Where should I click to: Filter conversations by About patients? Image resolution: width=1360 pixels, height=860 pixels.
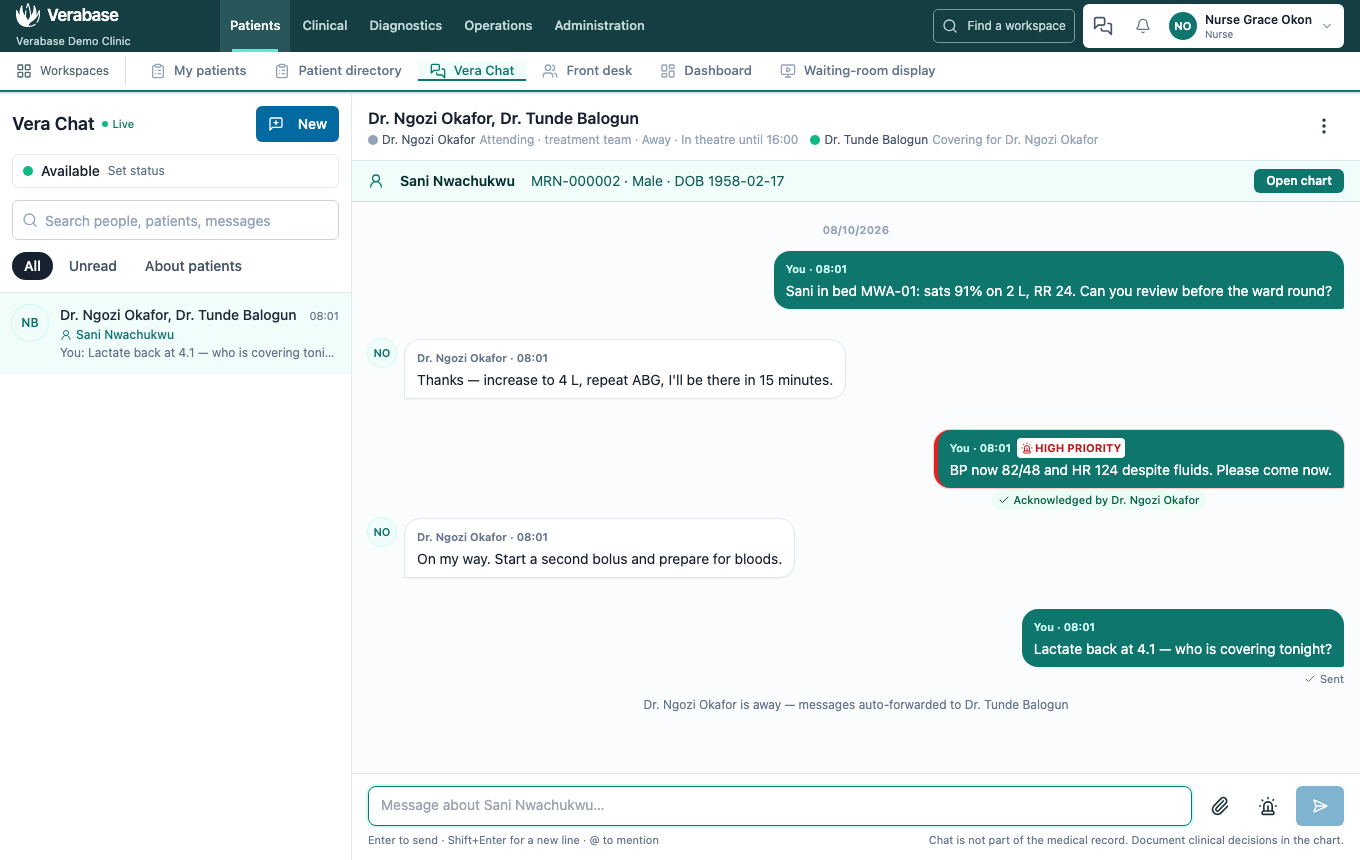(x=193, y=266)
